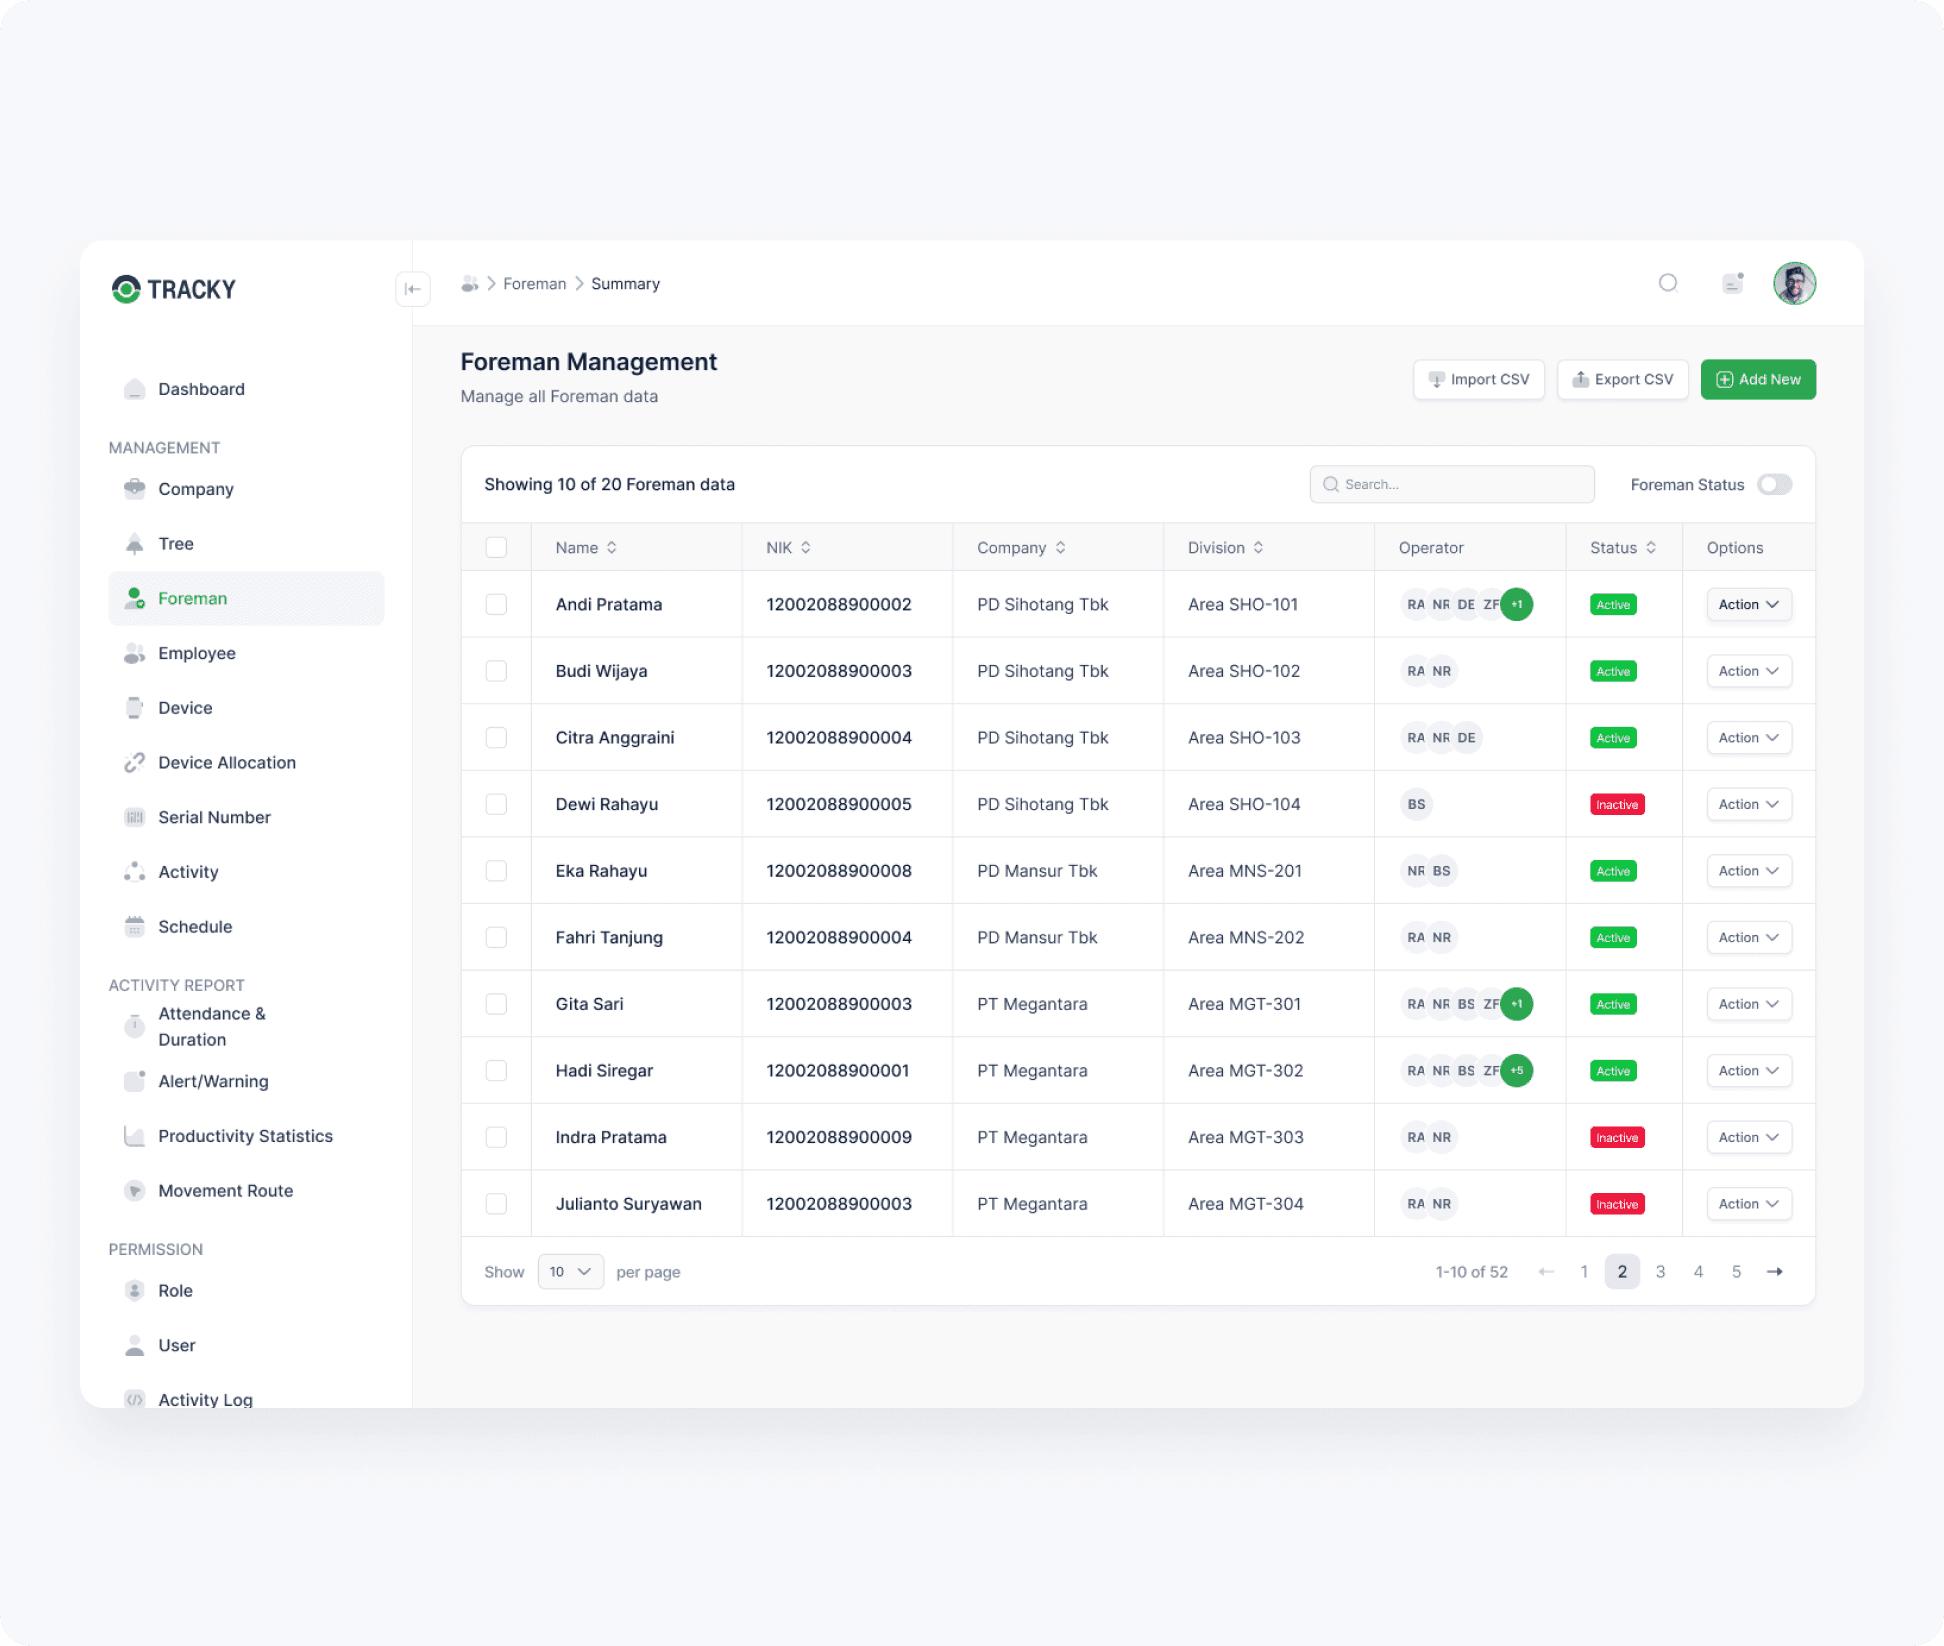Check the select-all checkbox in the table header
This screenshot has width=1944, height=1646.
click(x=496, y=548)
